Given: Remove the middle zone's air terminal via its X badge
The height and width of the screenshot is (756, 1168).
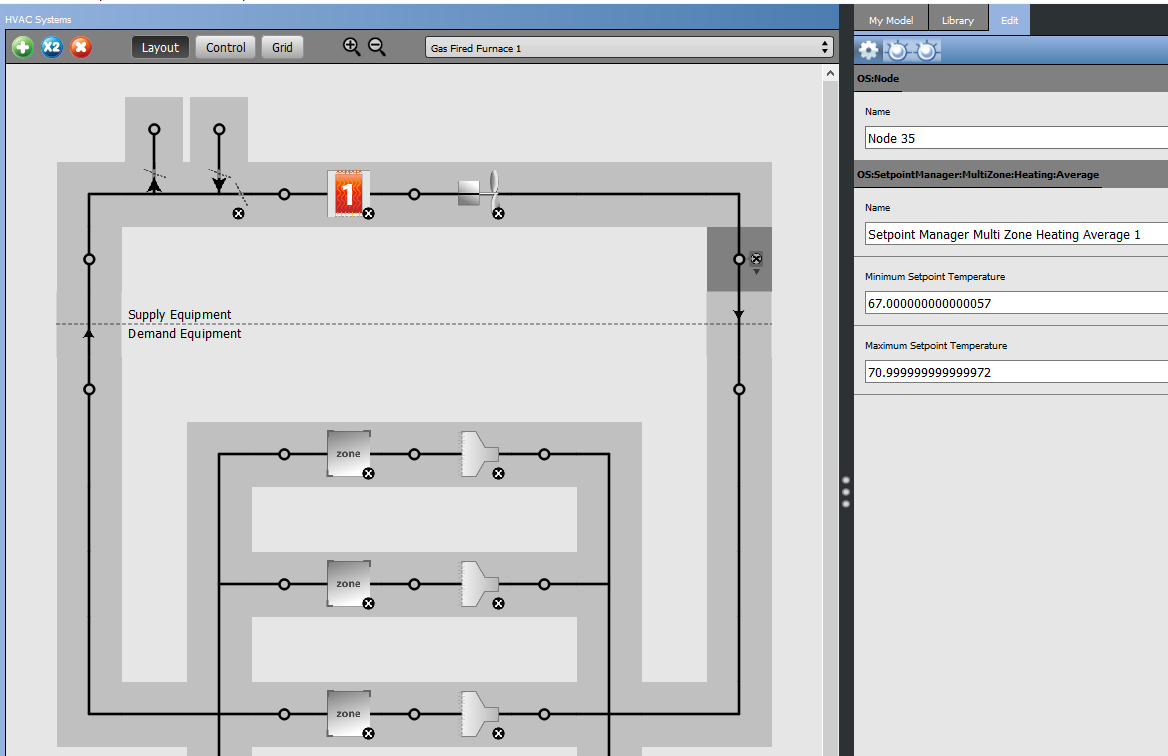Looking at the screenshot, I should (x=499, y=604).
